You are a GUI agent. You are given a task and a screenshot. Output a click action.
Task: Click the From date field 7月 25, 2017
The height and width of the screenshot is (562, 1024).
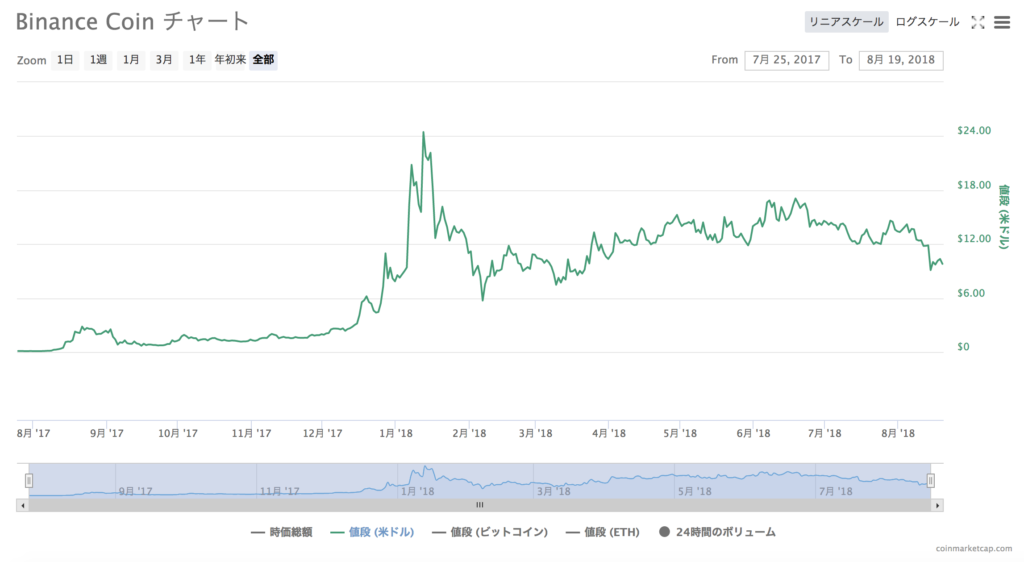pyautogui.click(x=786, y=60)
